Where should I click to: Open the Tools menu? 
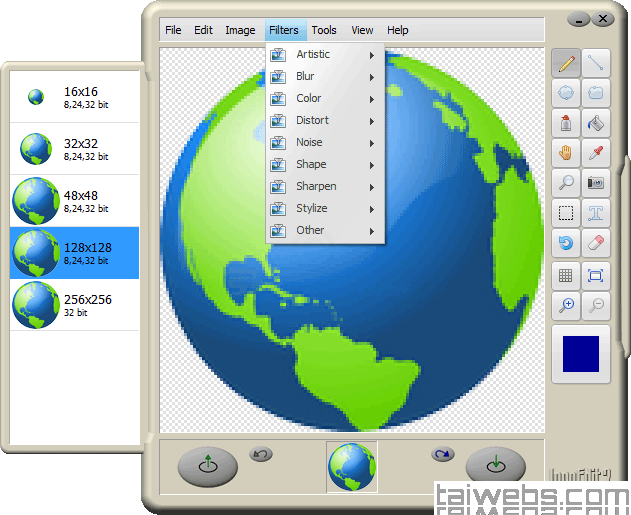324,30
